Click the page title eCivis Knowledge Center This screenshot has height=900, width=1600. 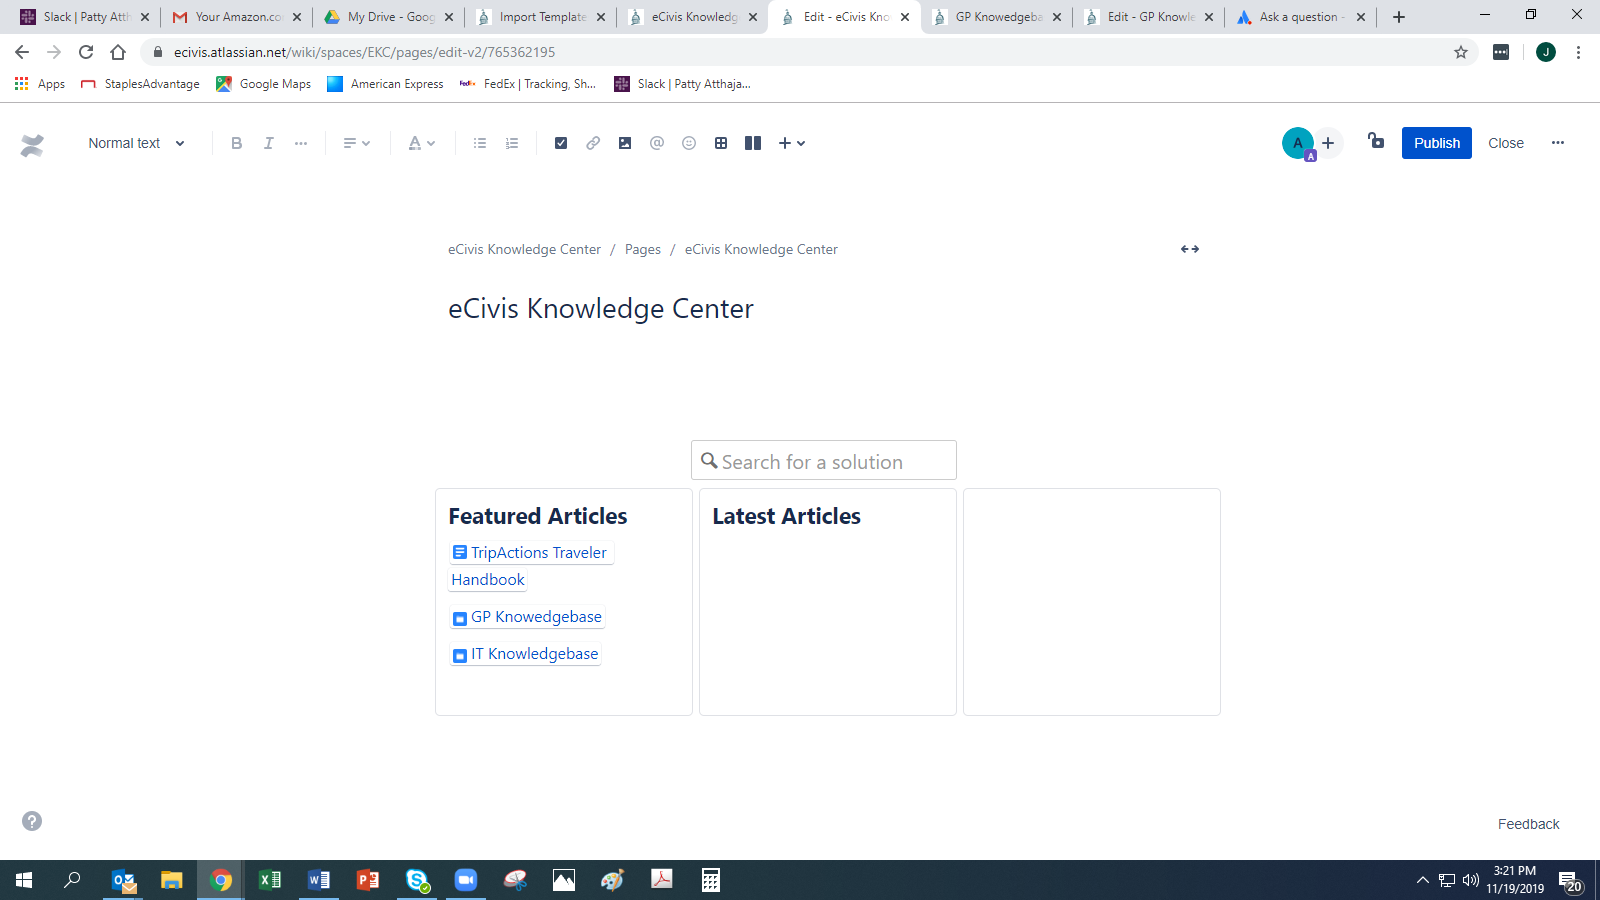point(601,308)
